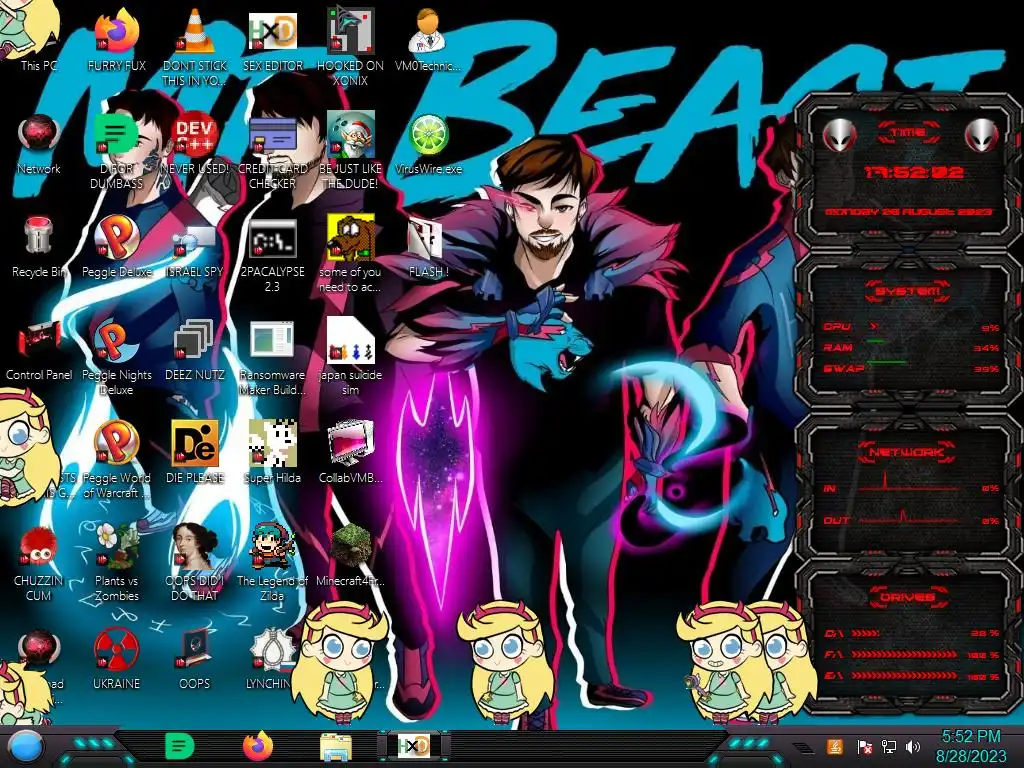1024x768 pixels.
Task: Open the green app on taskbar
Action: point(180,746)
